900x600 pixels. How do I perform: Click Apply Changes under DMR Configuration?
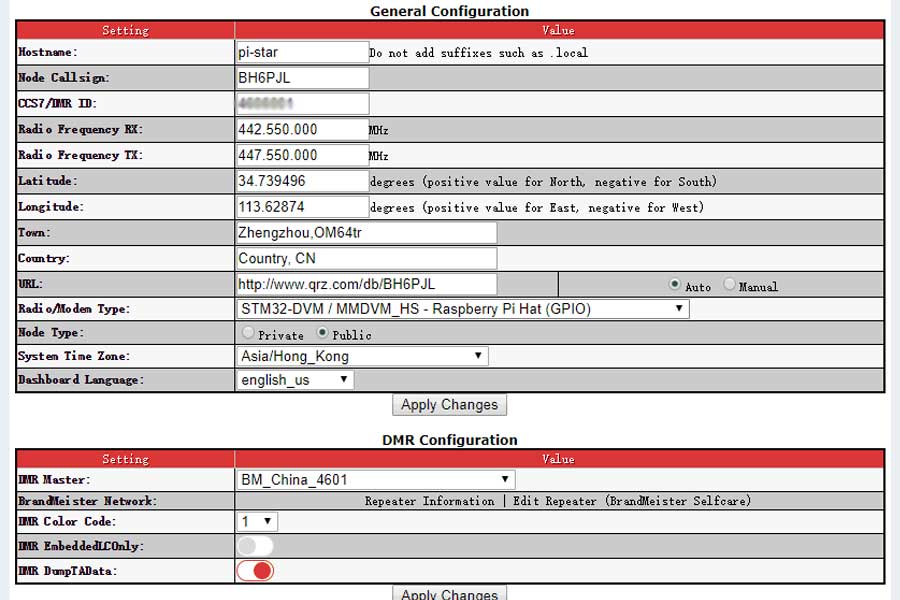click(x=449, y=594)
